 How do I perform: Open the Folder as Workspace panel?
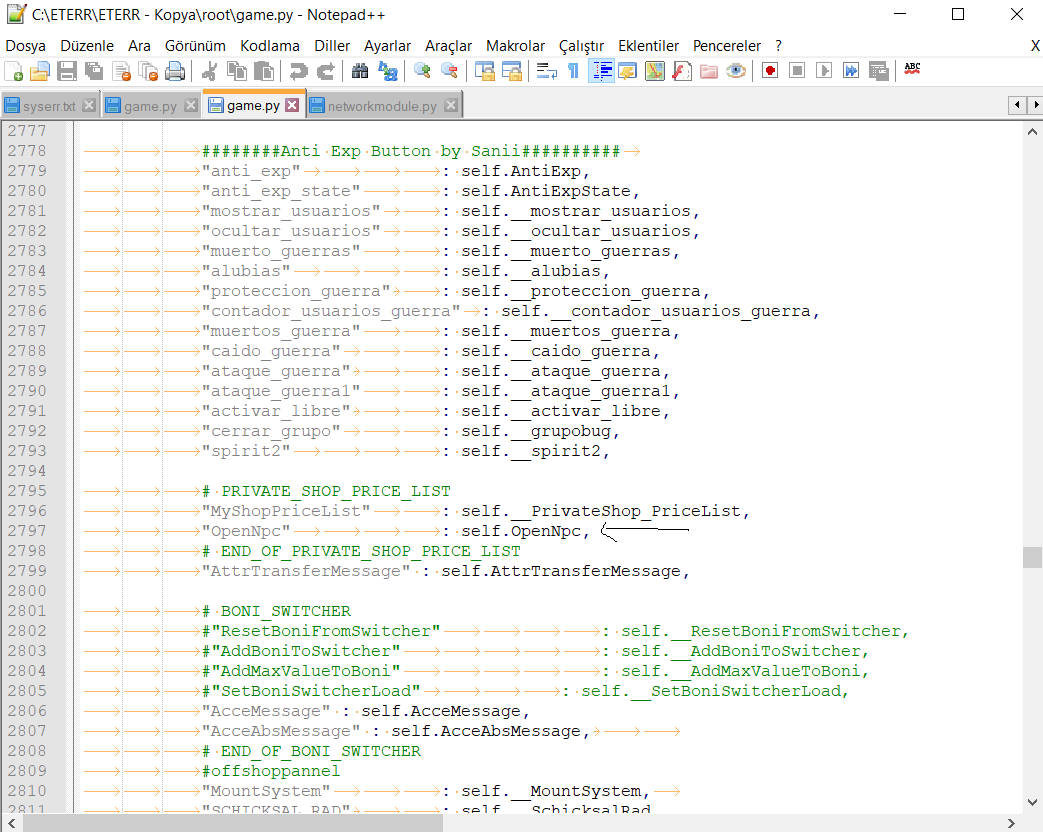pyautogui.click(x=709, y=71)
